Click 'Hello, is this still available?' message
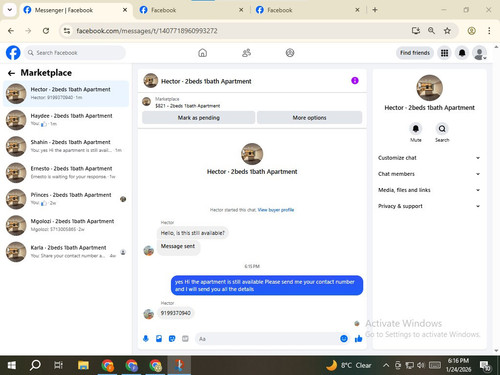 pos(193,233)
